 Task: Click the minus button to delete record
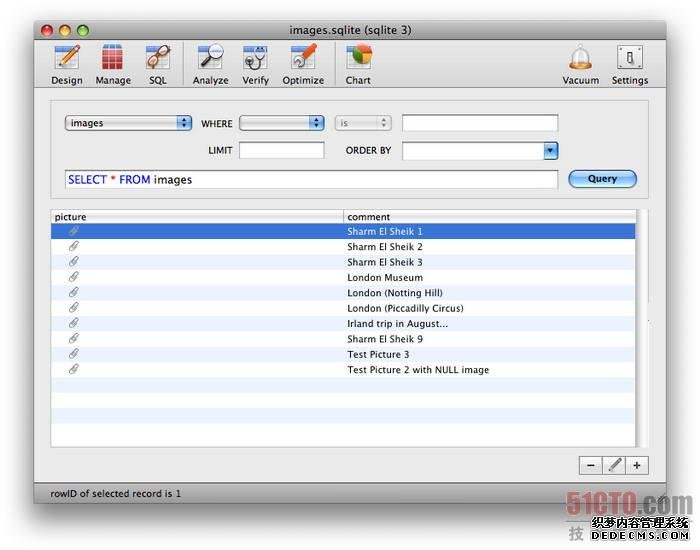(x=591, y=465)
